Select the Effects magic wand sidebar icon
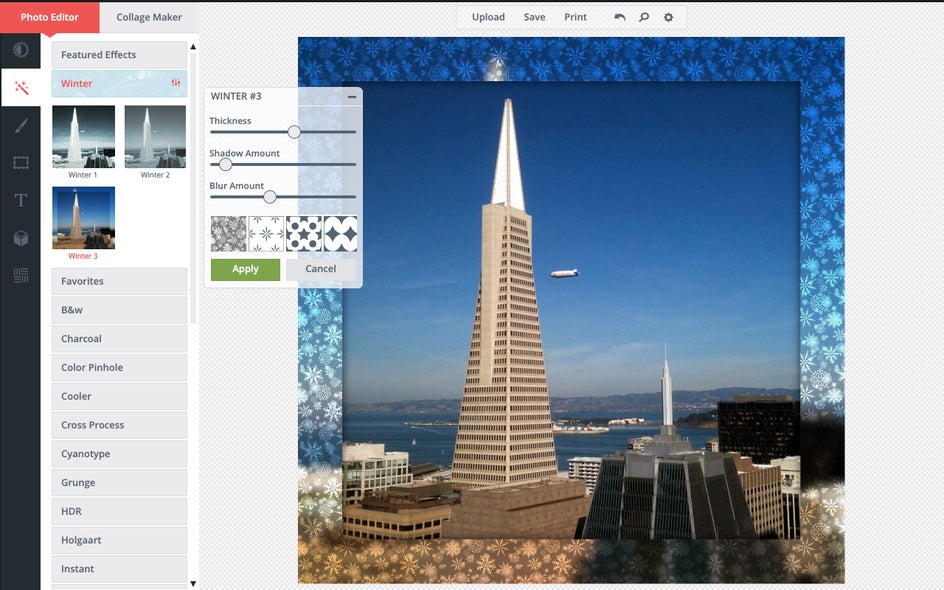944x590 pixels. (21, 88)
